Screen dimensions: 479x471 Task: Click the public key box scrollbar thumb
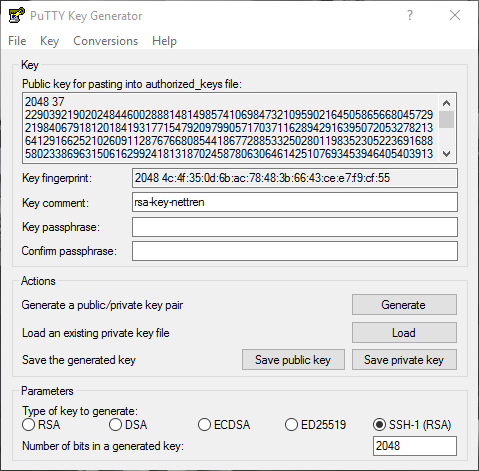click(446, 120)
